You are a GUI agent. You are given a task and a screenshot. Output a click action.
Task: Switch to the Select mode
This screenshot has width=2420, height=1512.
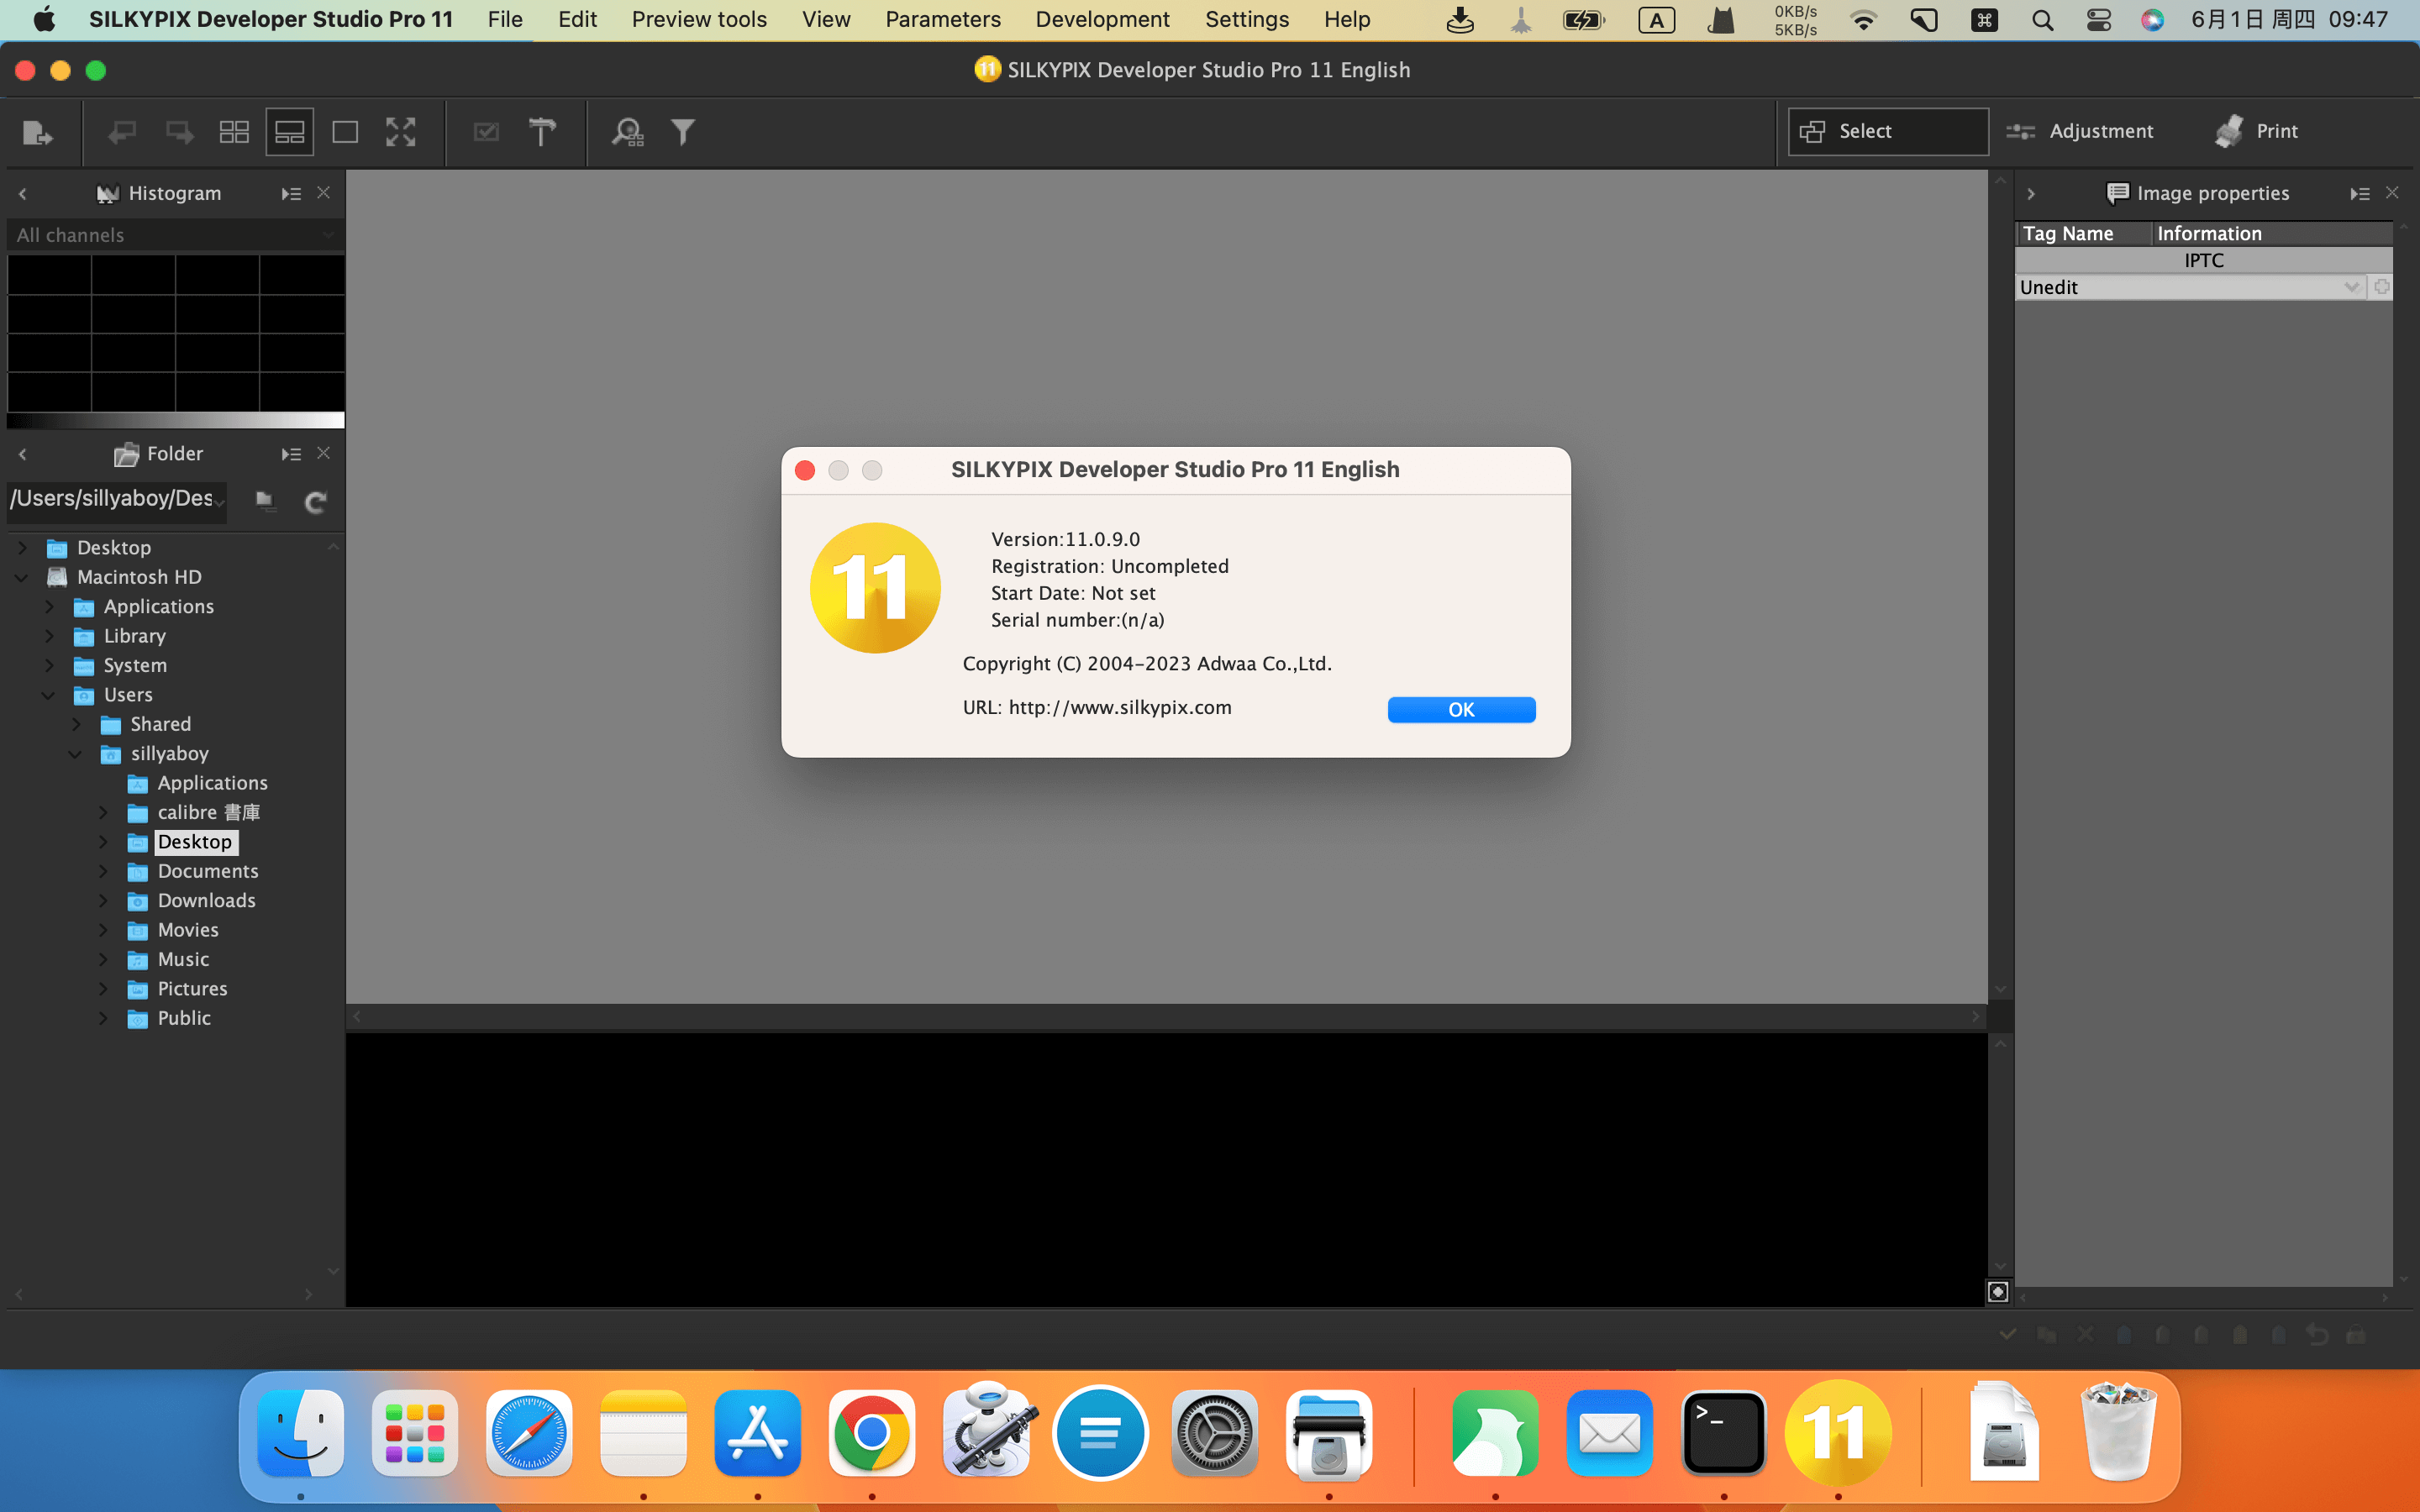(1887, 132)
